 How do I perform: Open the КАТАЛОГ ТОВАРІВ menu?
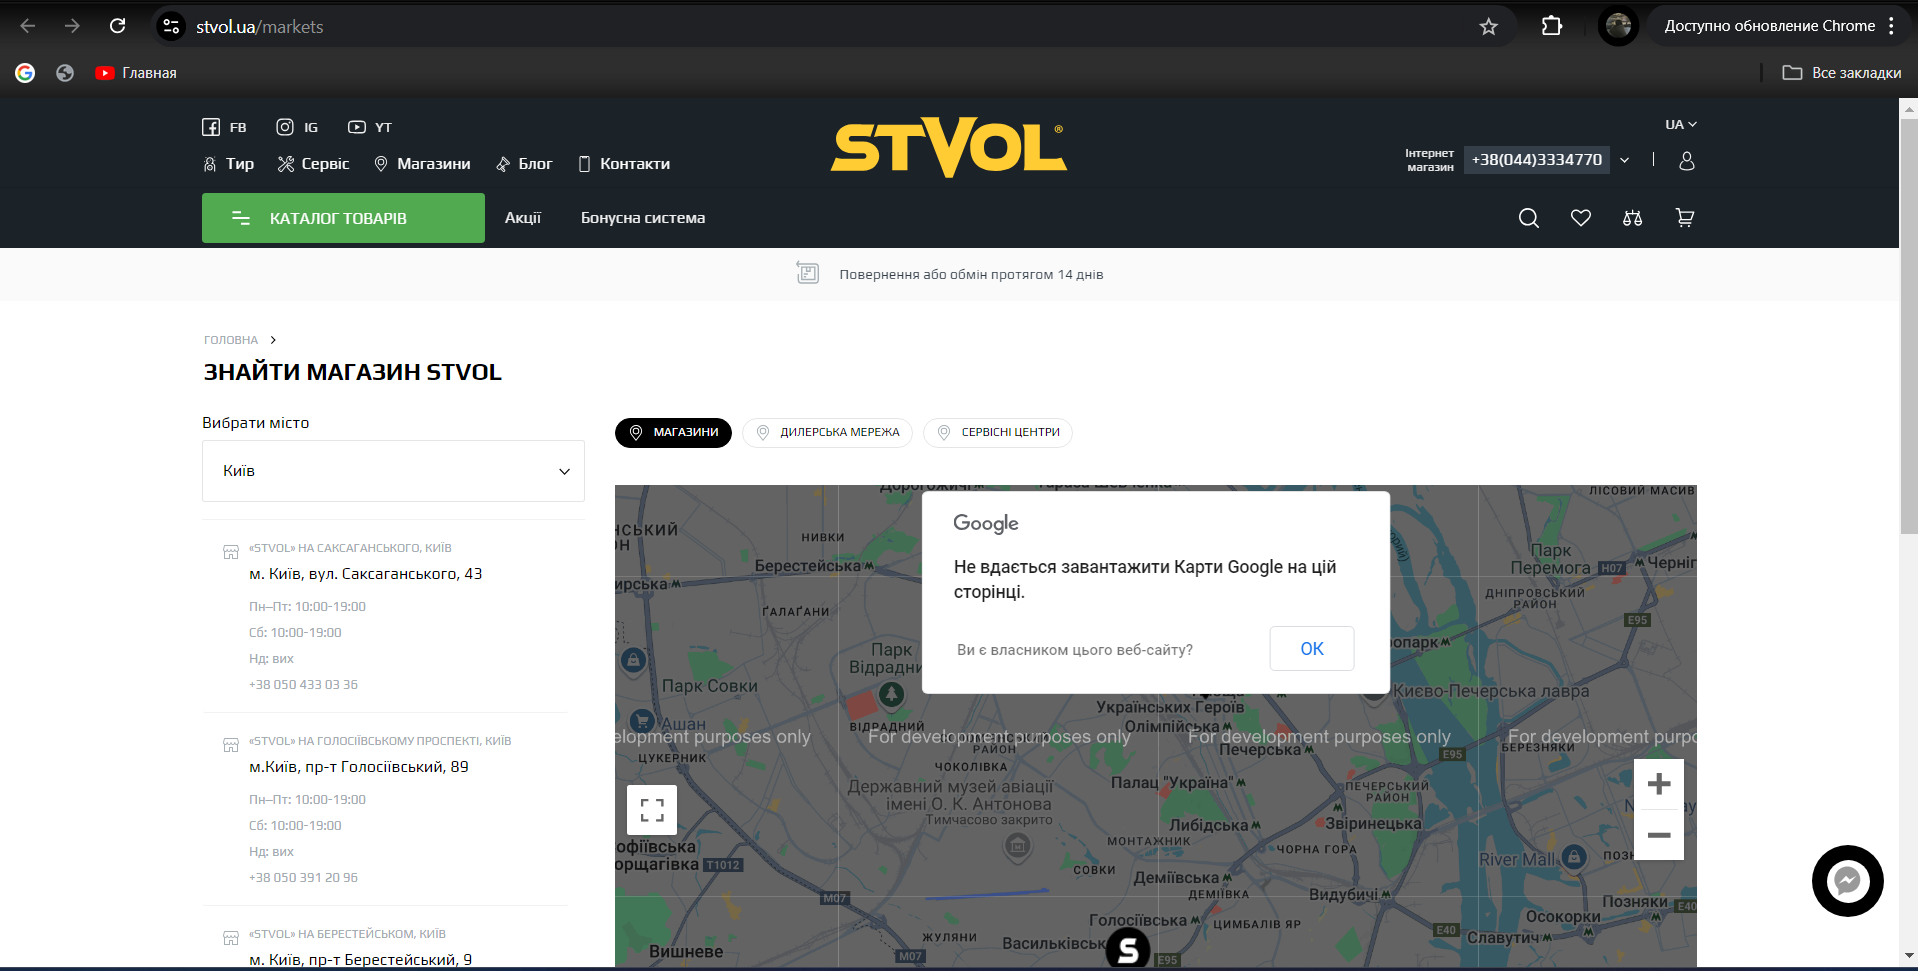343,218
